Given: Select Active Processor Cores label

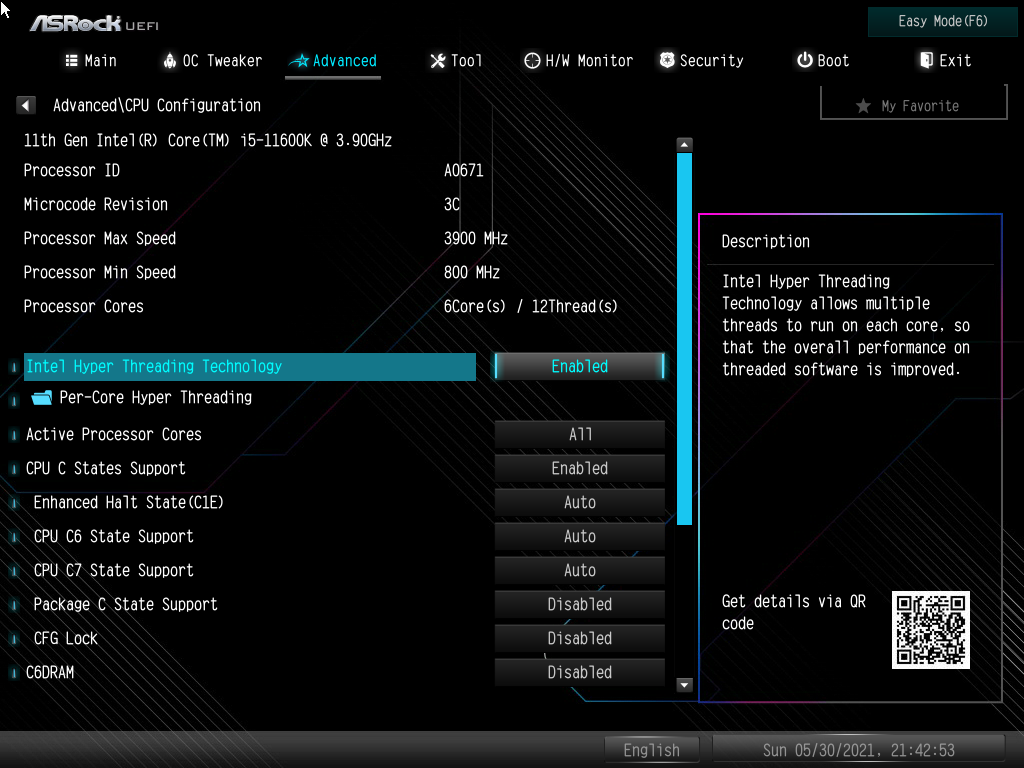Looking at the screenshot, I should click(x=114, y=435).
